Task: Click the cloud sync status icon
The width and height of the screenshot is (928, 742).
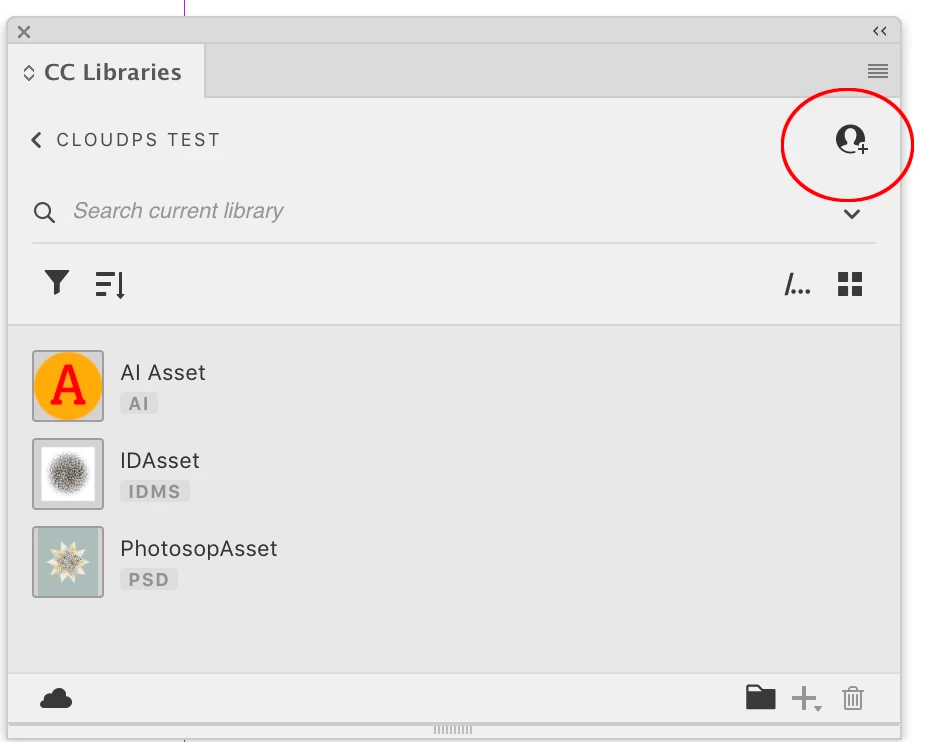Action: click(x=56, y=699)
